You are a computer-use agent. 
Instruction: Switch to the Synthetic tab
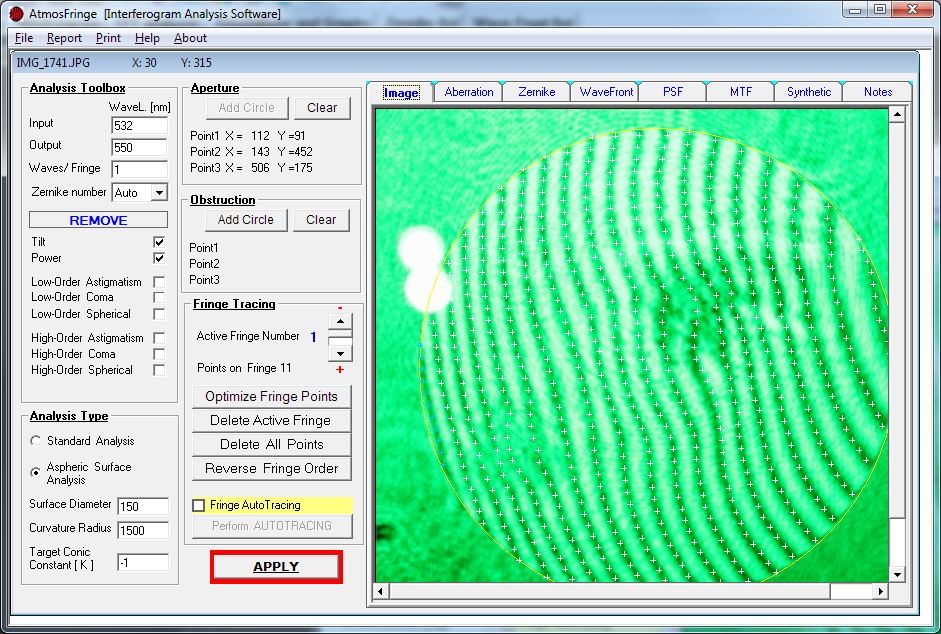tap(809, 92)
